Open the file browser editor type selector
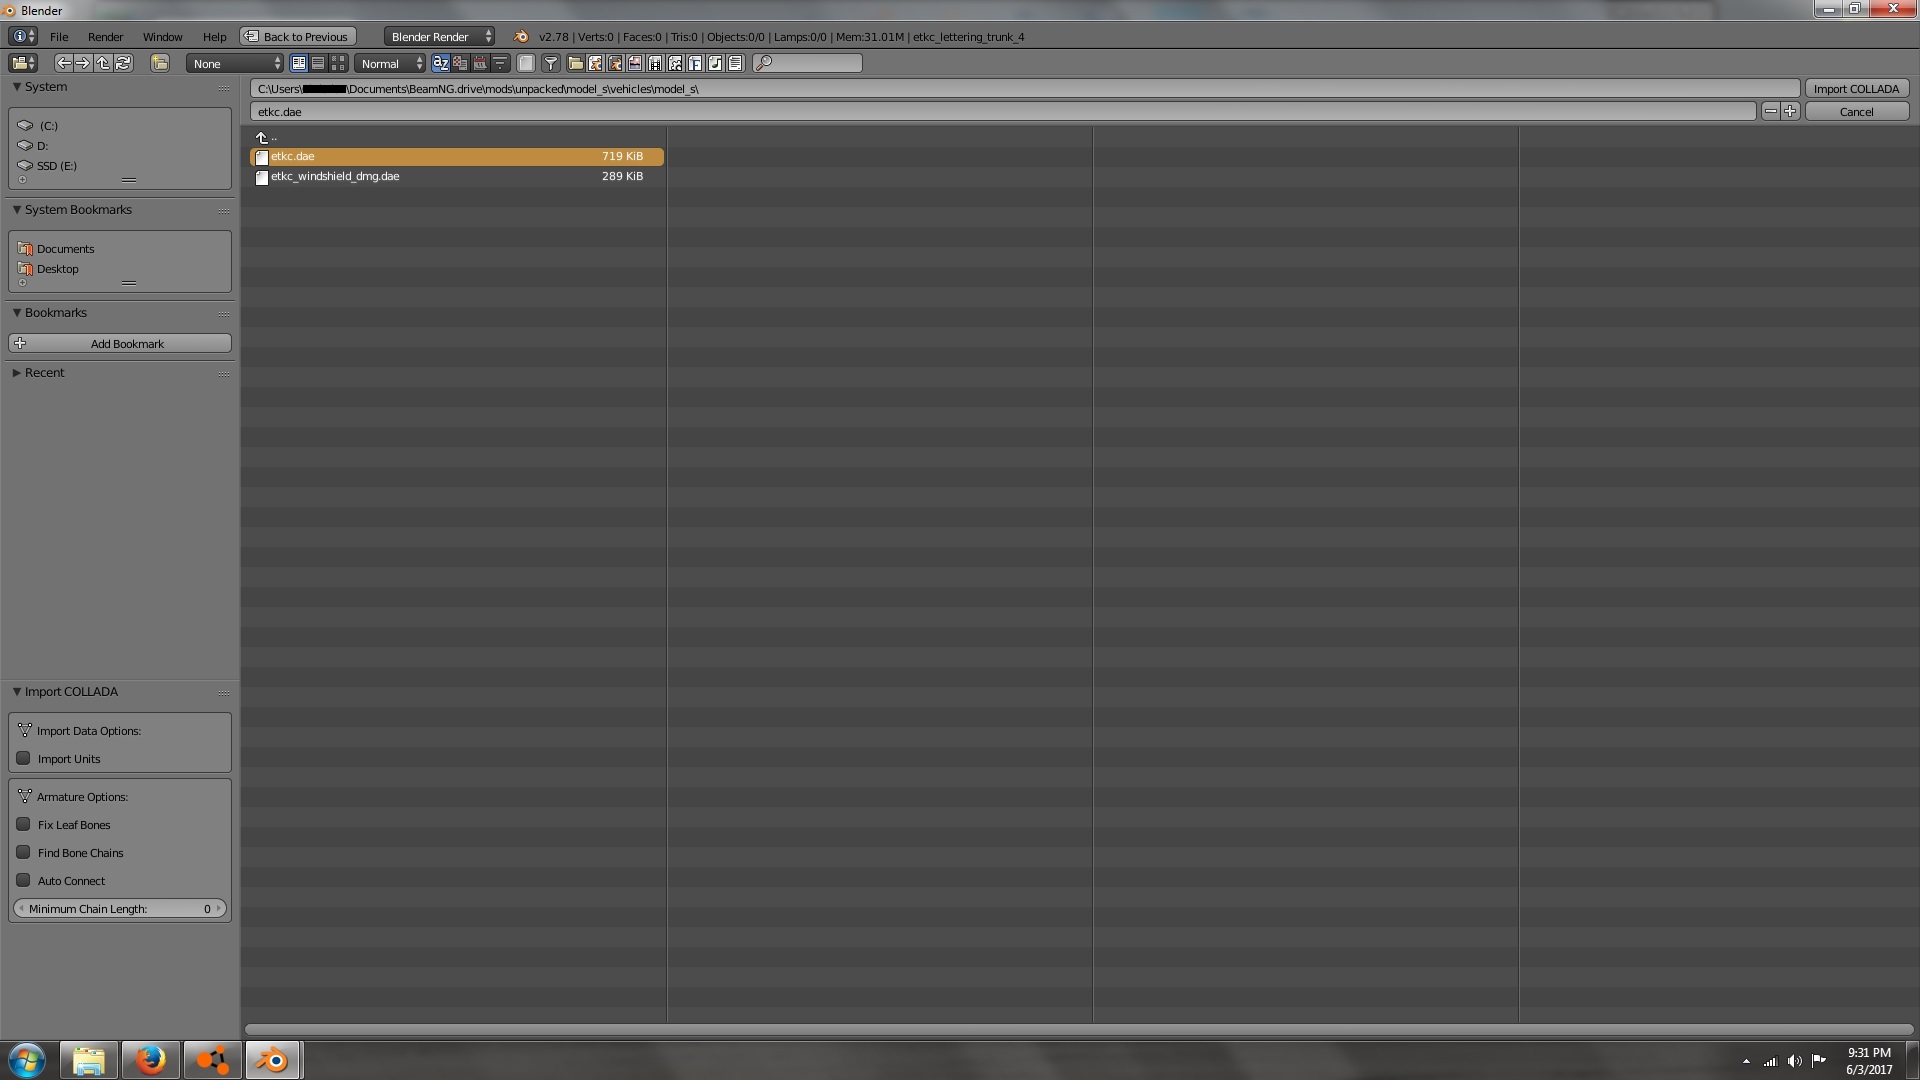 tap(23, 63)
